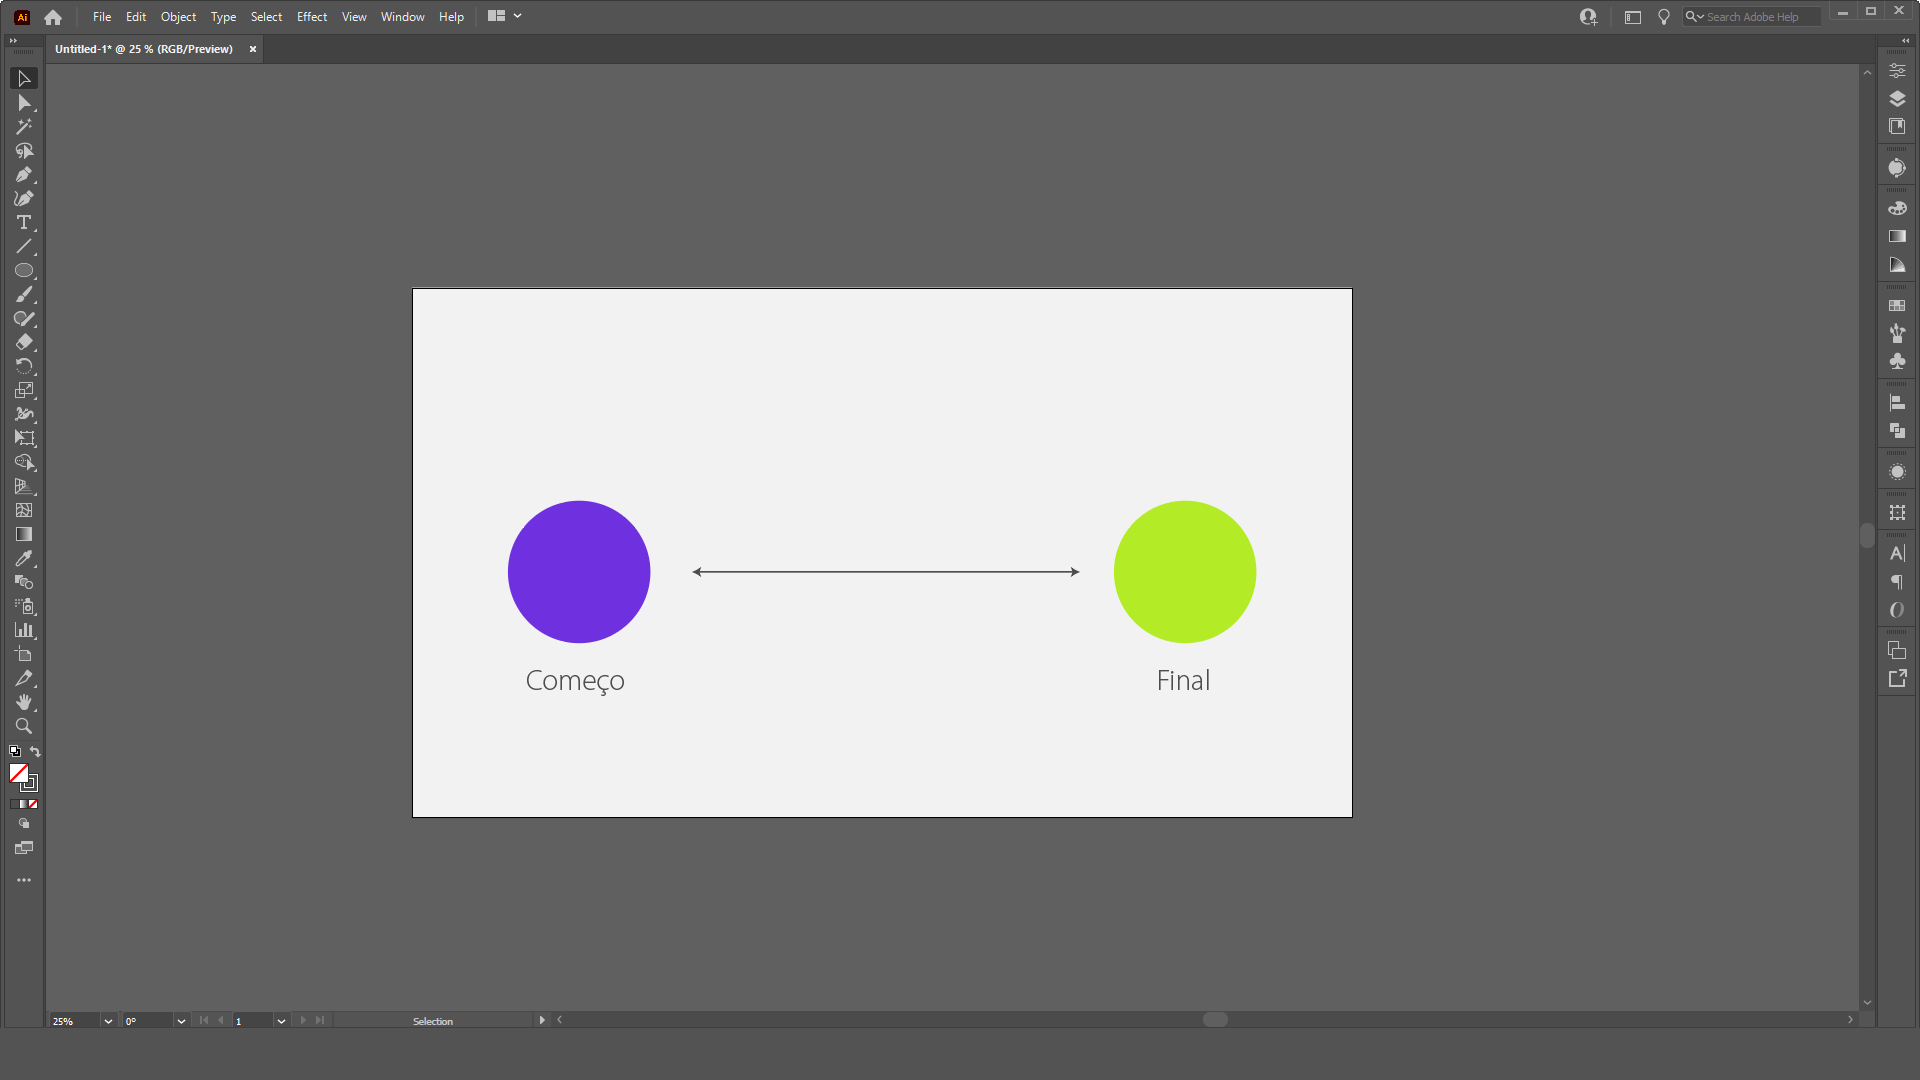The width and height of the screenshot is (1920, 1080).
Task: Switch to the Untitled-1 document tab
Action: pyautogui.click(x=144, y=49)
